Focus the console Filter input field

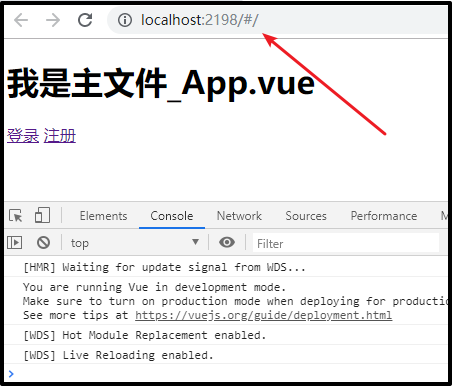click(346, 243)
